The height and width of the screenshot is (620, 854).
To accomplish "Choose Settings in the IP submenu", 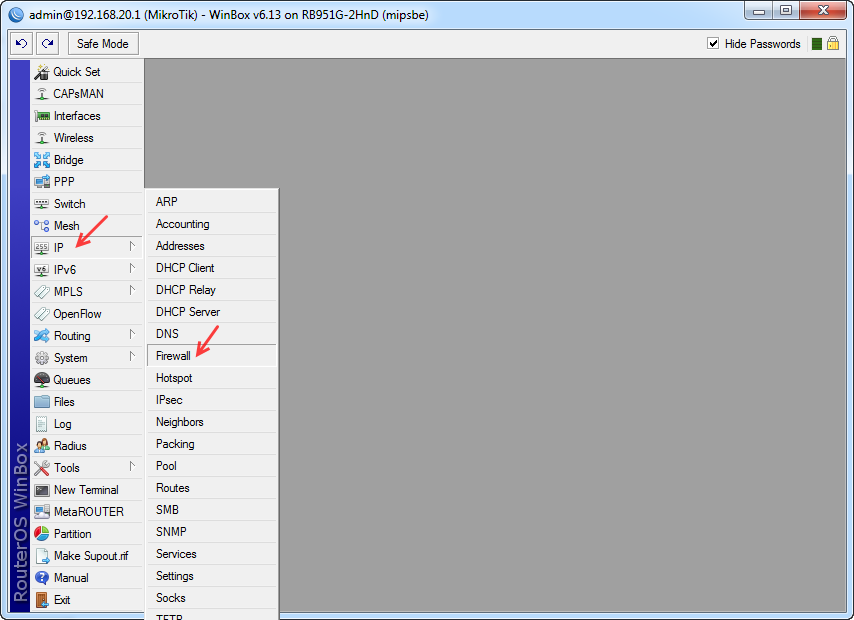I will 212,576.
